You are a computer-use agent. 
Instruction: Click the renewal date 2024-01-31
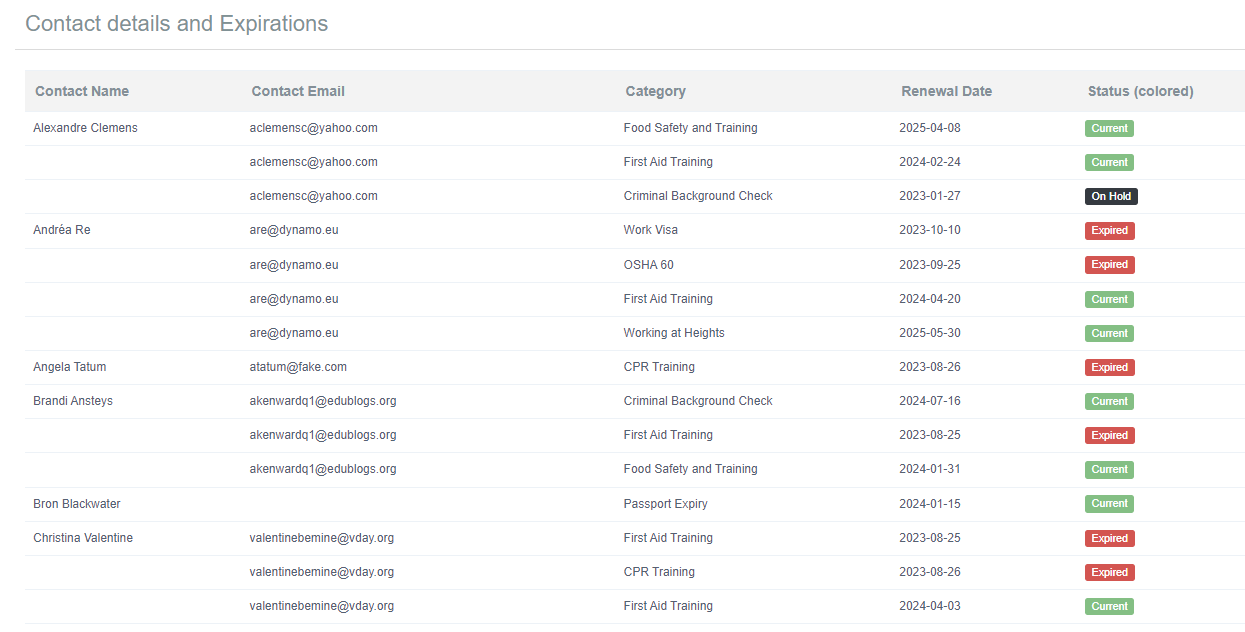tap(930, 469)
